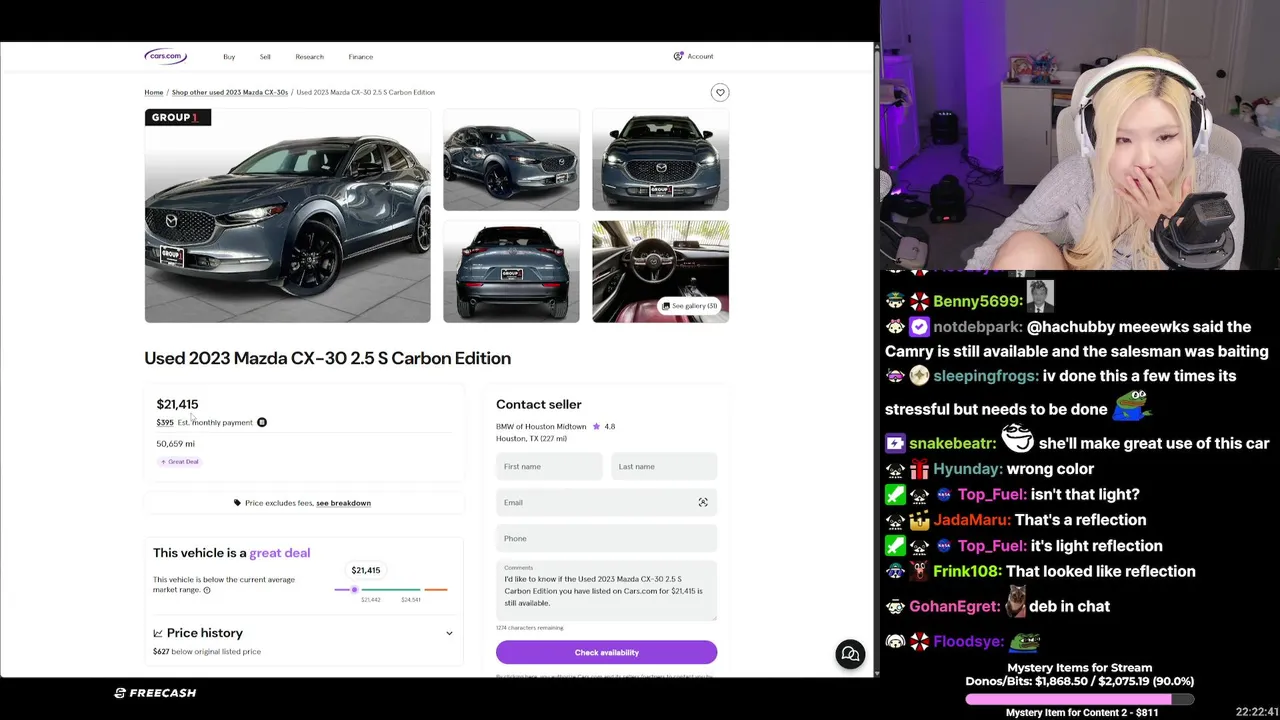The width and height of the screenshot is (1280, 720).
Task: Open the Finance menu
Action: point(360,57)
